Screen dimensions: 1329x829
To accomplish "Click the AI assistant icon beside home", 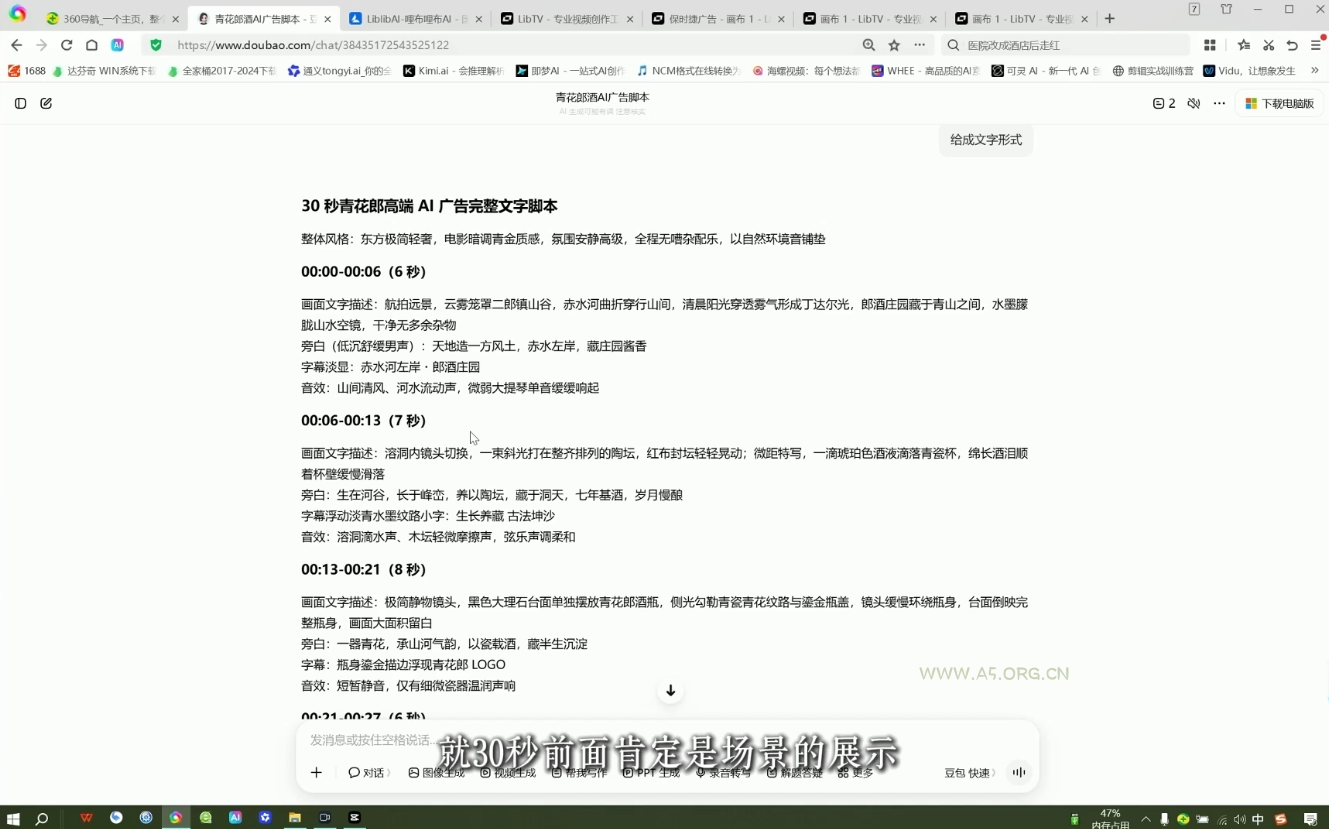I will click(117, 45).
